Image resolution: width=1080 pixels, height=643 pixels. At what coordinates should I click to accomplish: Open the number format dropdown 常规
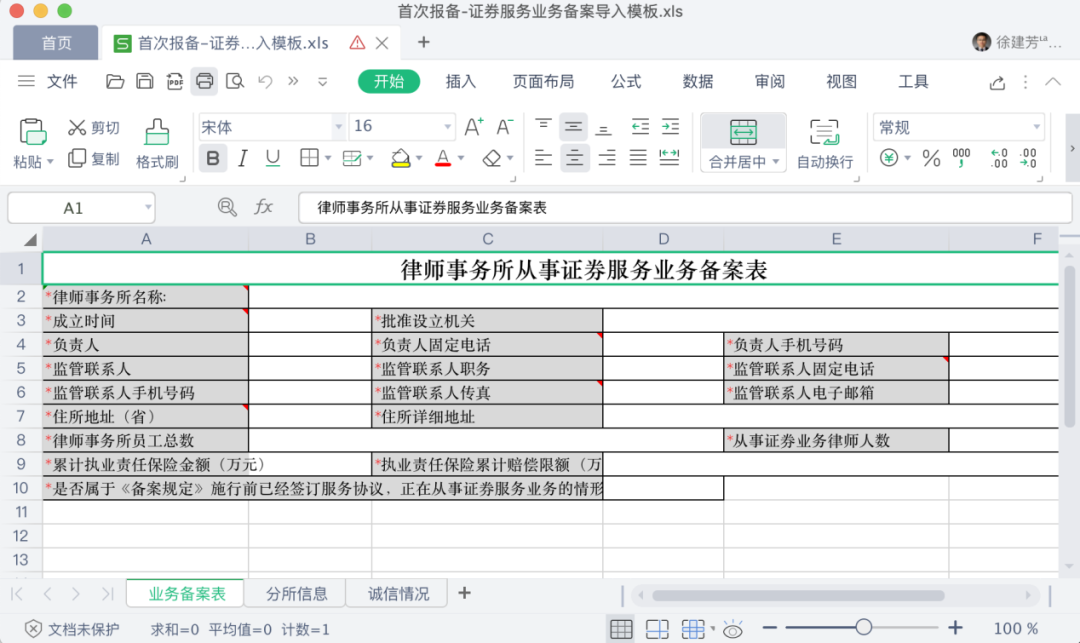(x=959, y=127)
